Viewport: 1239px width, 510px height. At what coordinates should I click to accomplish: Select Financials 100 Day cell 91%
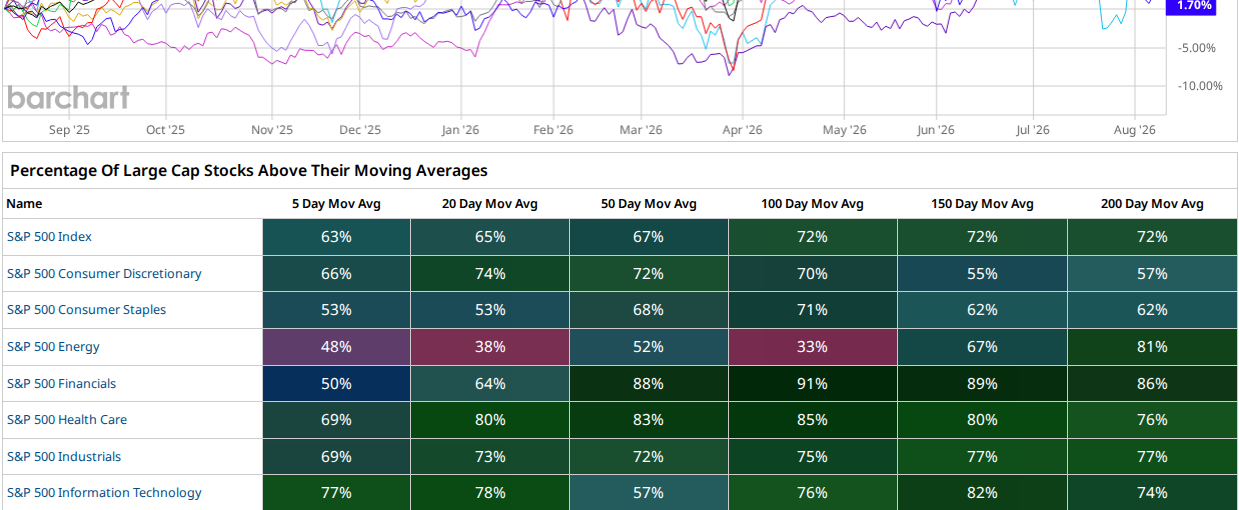coord(812,383)
